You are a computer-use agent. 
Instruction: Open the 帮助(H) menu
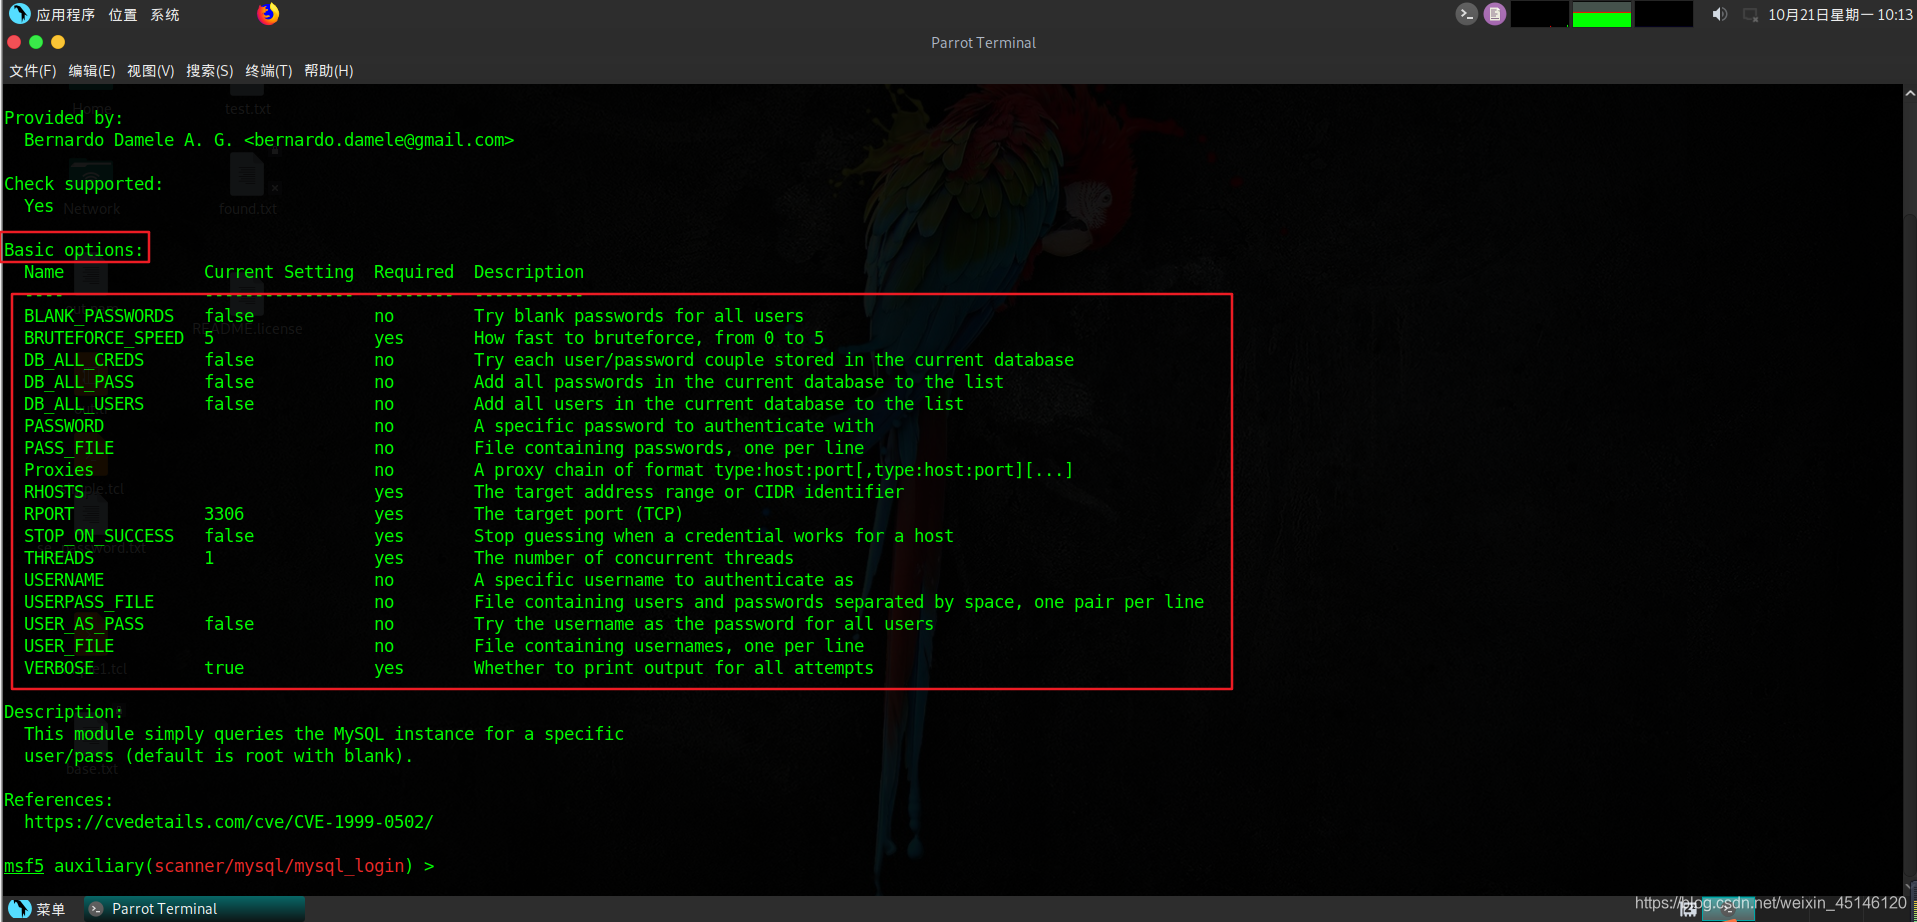(328, 71)
